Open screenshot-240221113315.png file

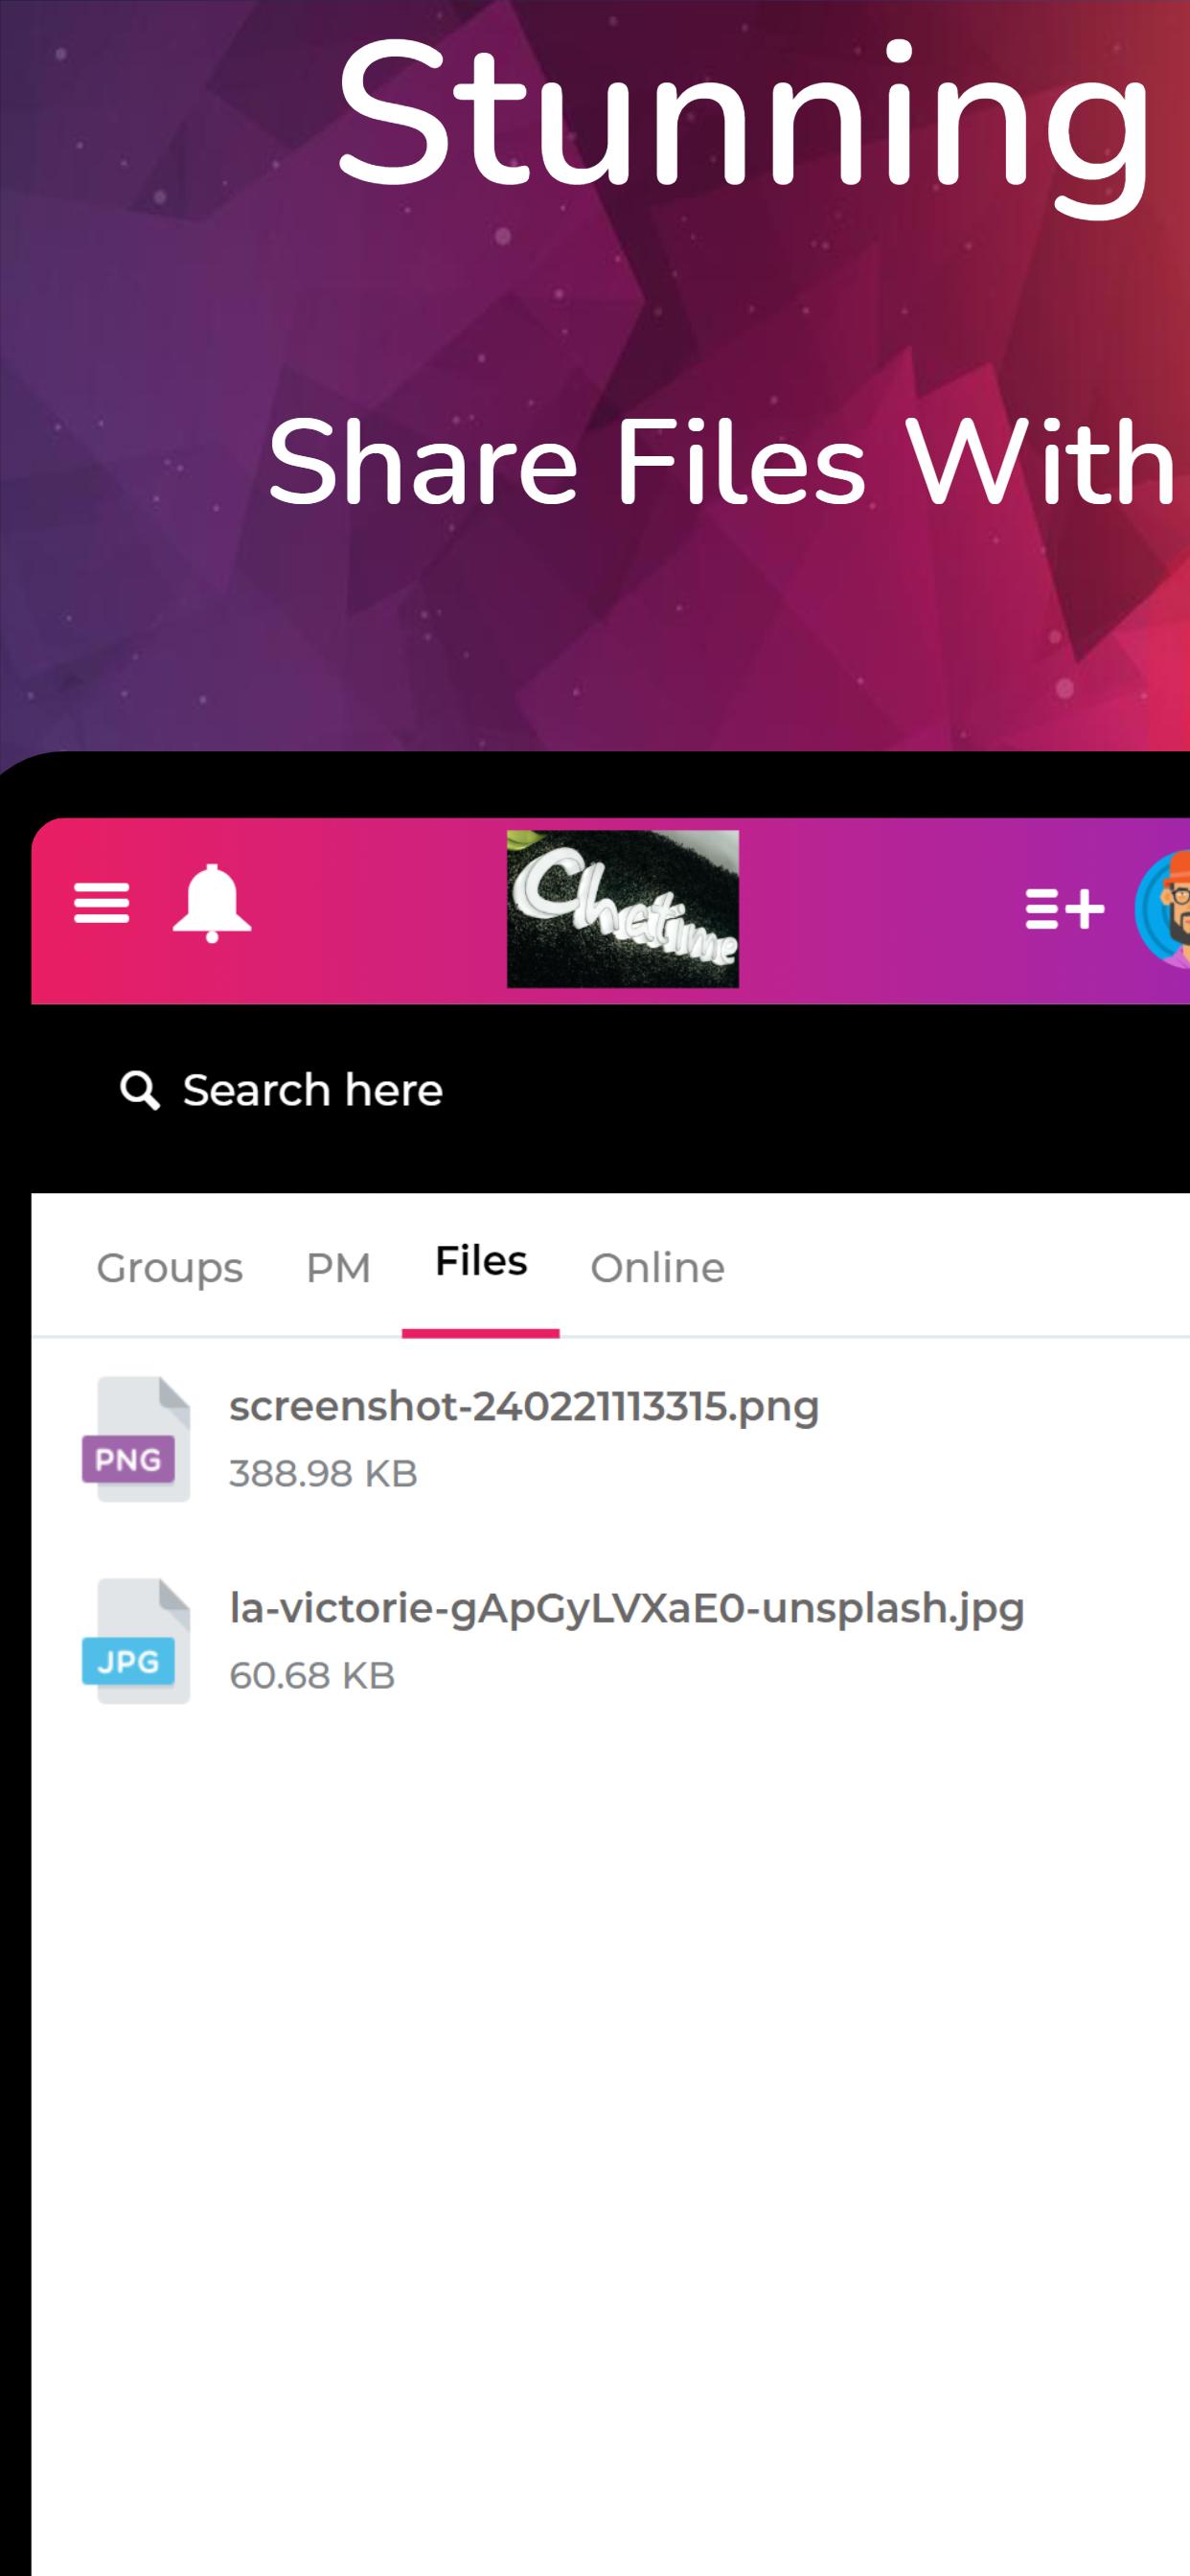(x=524, y=1406)
